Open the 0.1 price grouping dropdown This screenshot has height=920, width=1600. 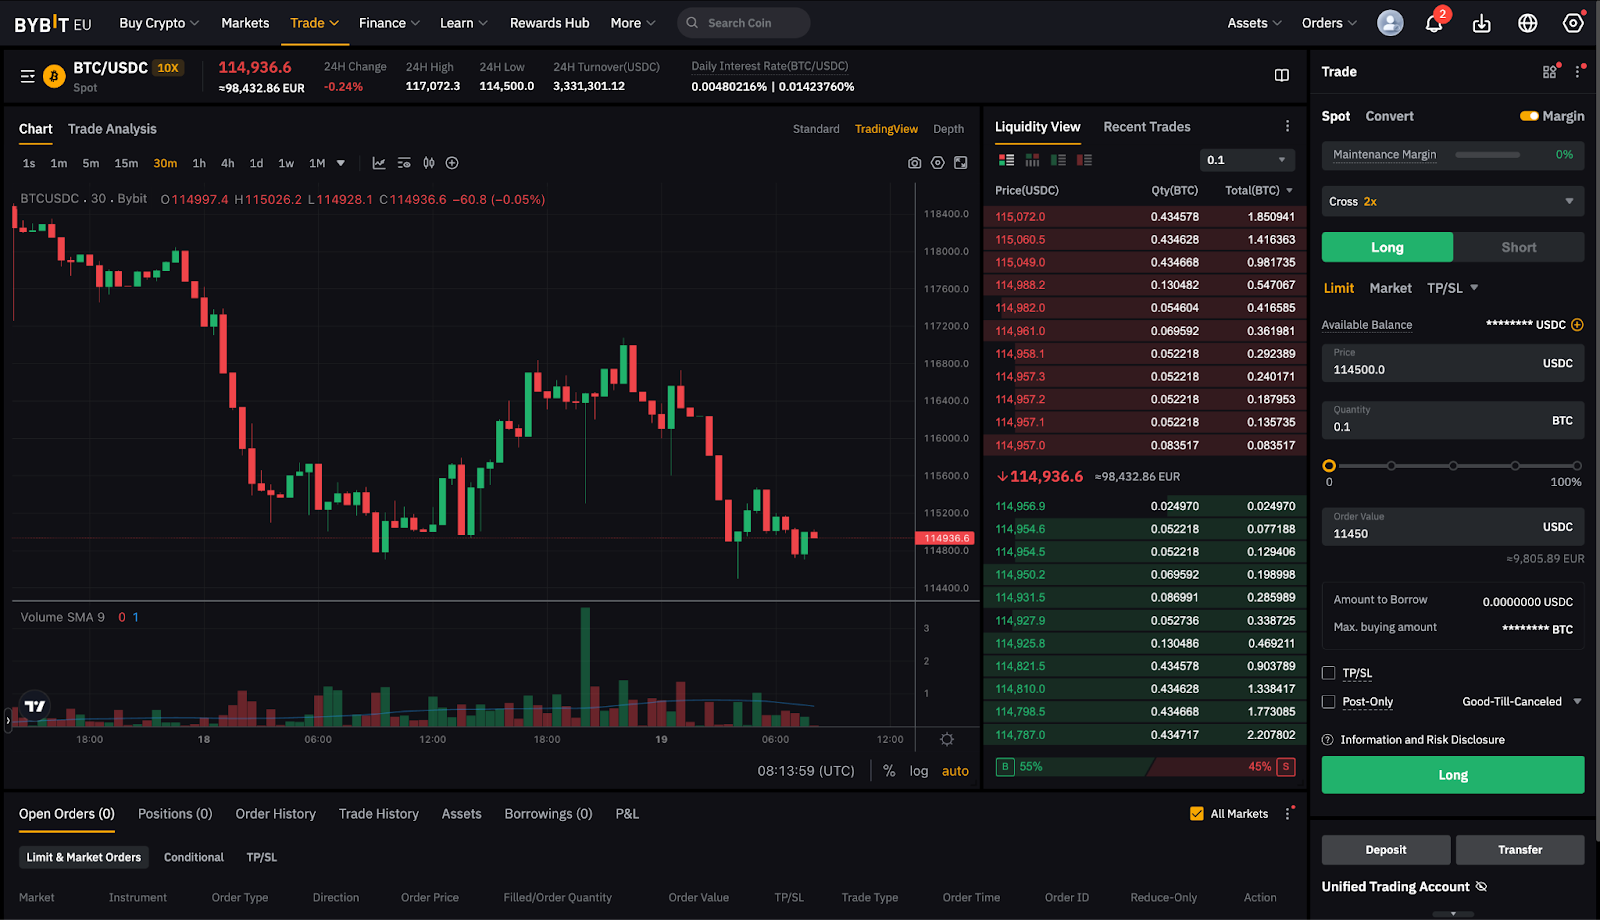(1246, 160)
